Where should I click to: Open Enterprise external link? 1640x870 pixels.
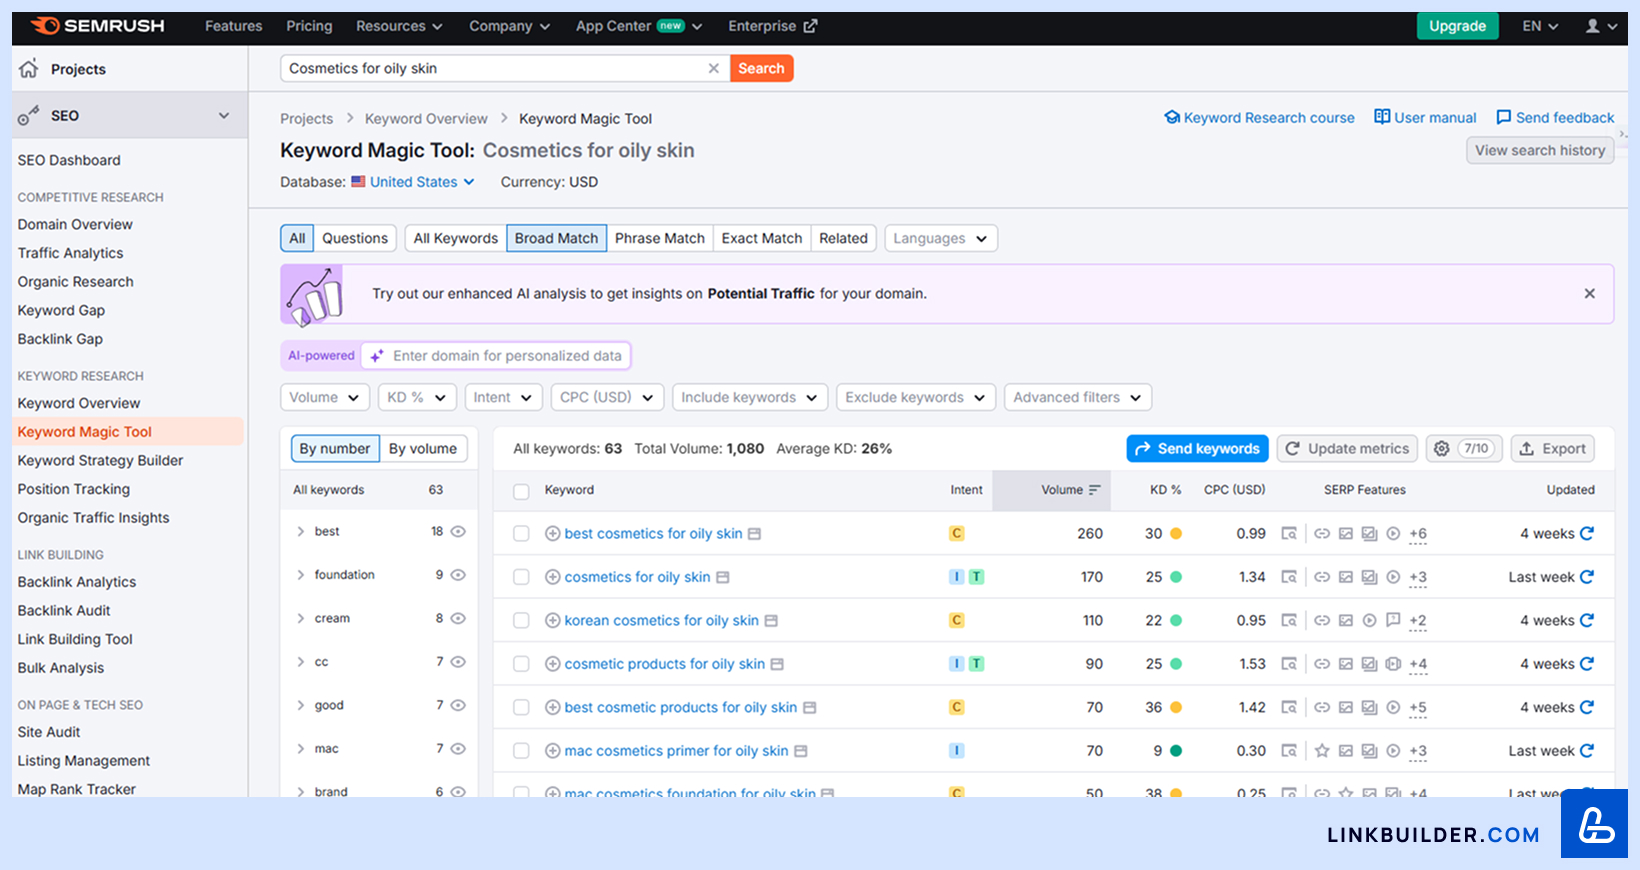[772, 26]
